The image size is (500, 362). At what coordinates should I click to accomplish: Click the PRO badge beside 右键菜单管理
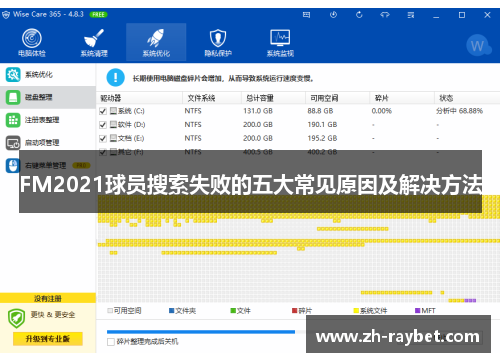pyautogui.click(x=81, y=165)
